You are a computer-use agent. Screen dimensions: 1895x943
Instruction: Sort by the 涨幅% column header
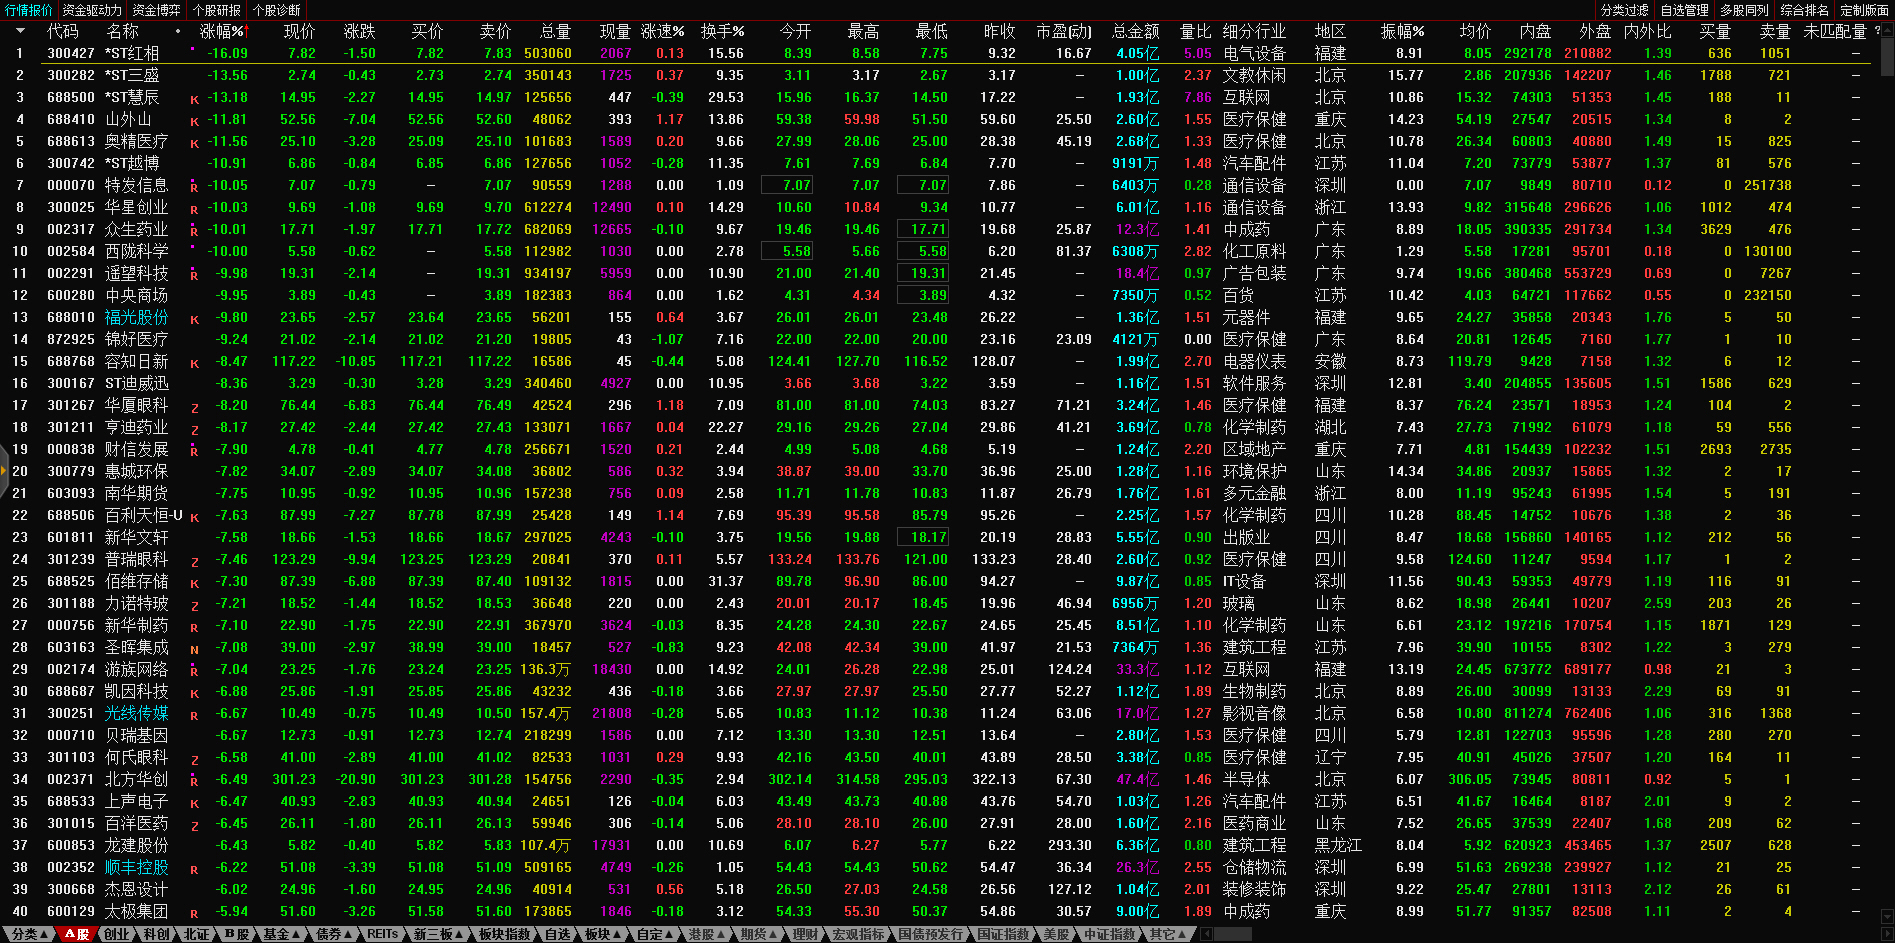222,32
